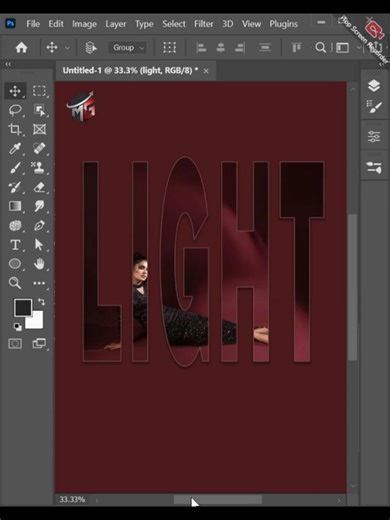
Task: Select the Rectangular Marquee tool
Action: (x=39, y=91)
